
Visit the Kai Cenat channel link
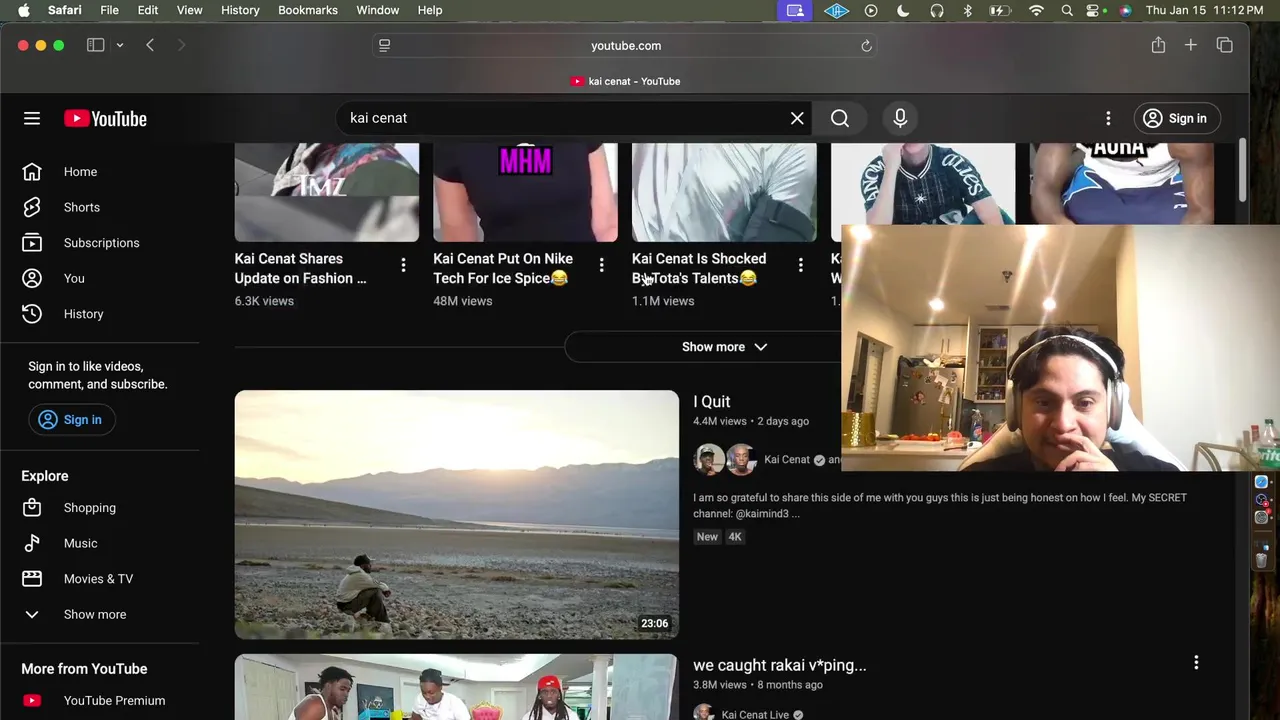pyautogui.click(x=787, y=460)
